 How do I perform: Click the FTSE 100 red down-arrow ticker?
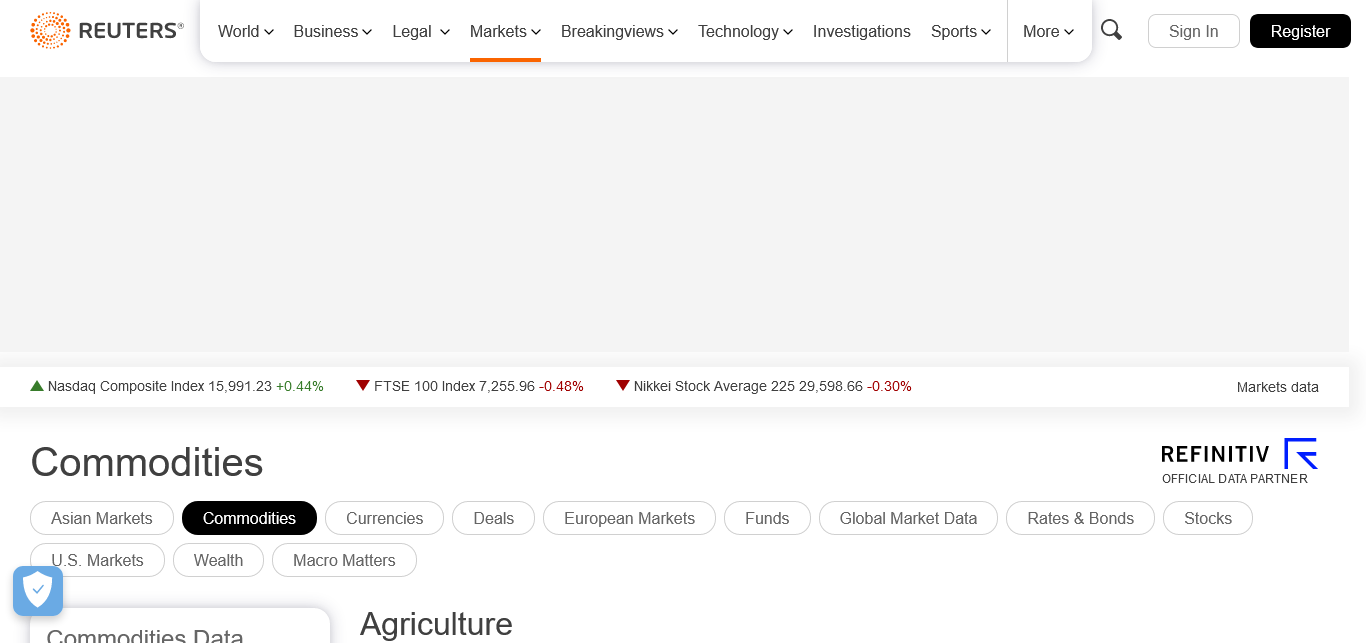pyautogui.click(x=363, y=386)
